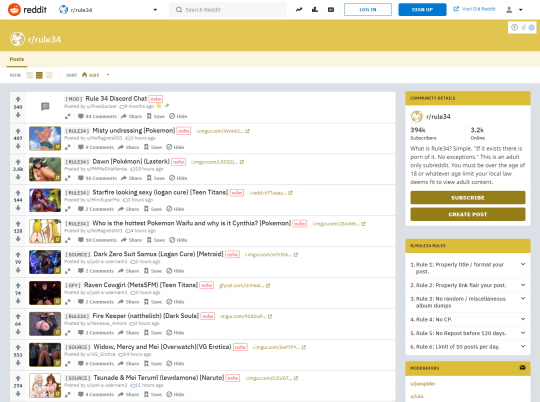The width and height of the screenshot is (540, 402).
Task: Message moderators via envelope icon
Action: (x=522, y=368)
